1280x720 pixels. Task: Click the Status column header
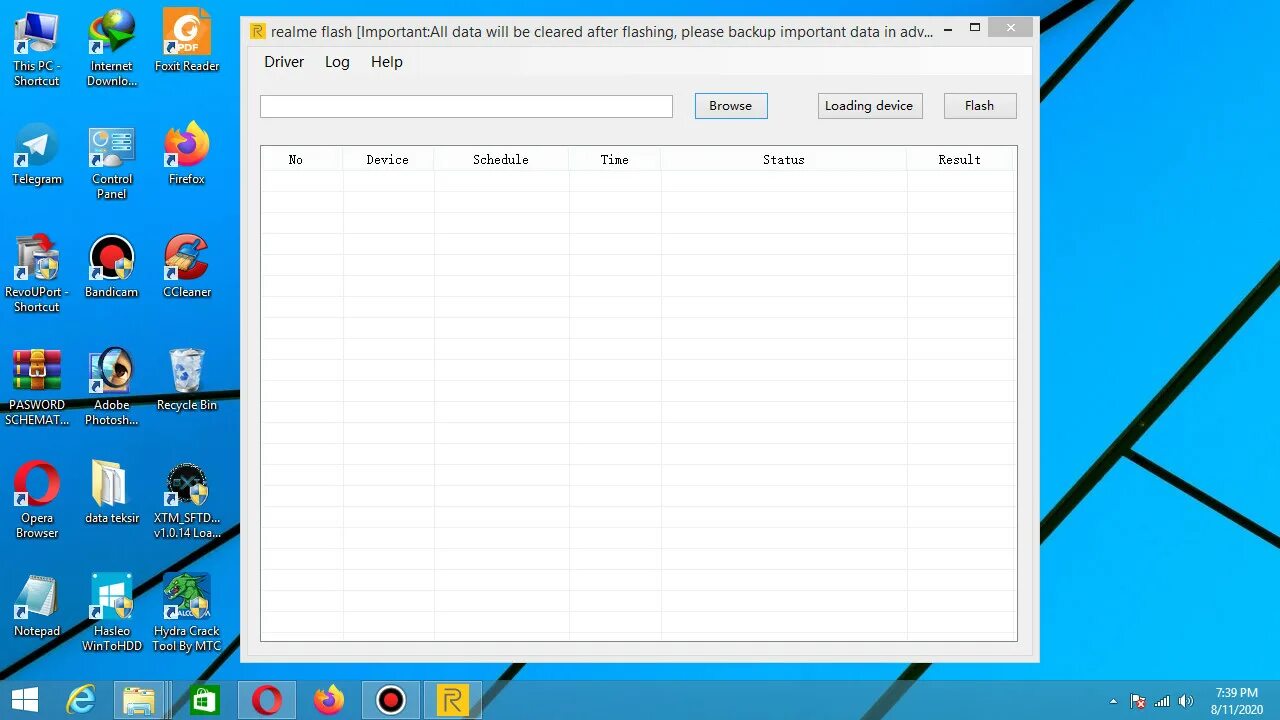click(x=784, y=159)
